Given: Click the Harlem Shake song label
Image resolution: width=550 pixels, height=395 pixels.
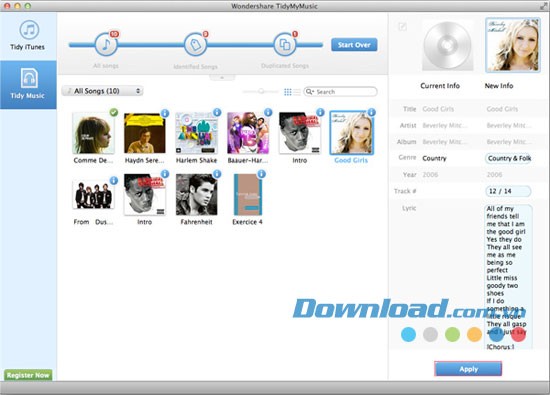Looking at the screenshot, I should [x=196, y=160].
